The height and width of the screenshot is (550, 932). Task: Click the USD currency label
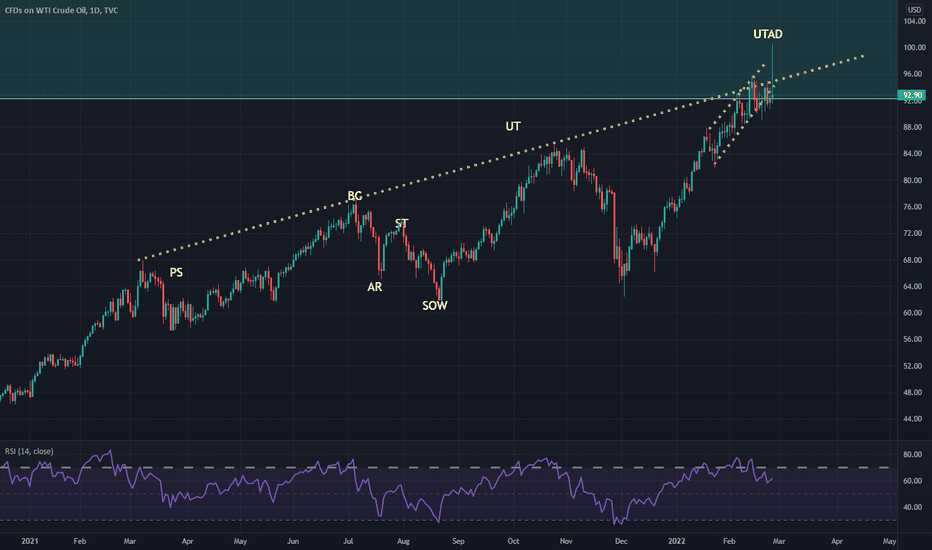click(914, 10)
